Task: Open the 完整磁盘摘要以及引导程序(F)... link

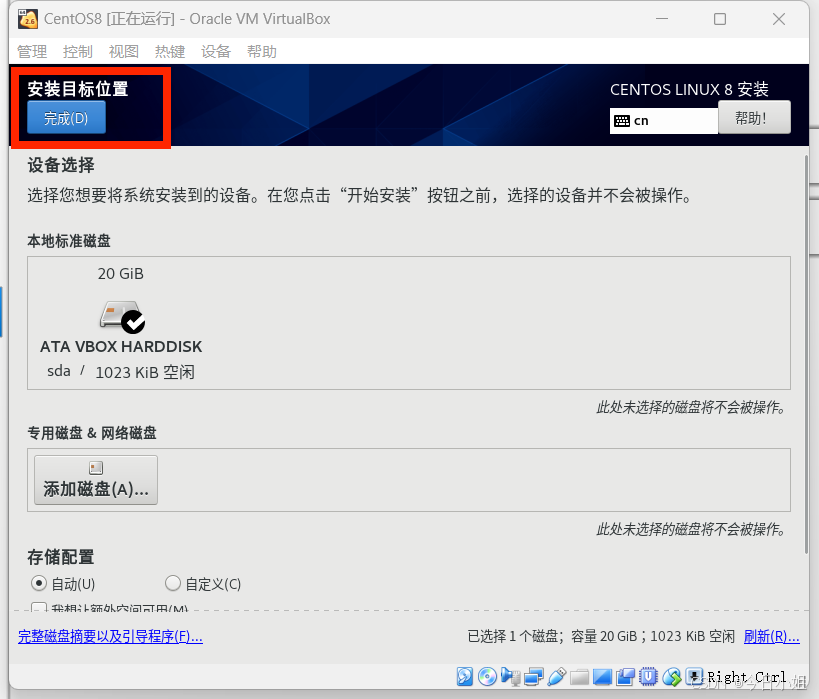Action: pyautogui.click(x=110, y=636)
